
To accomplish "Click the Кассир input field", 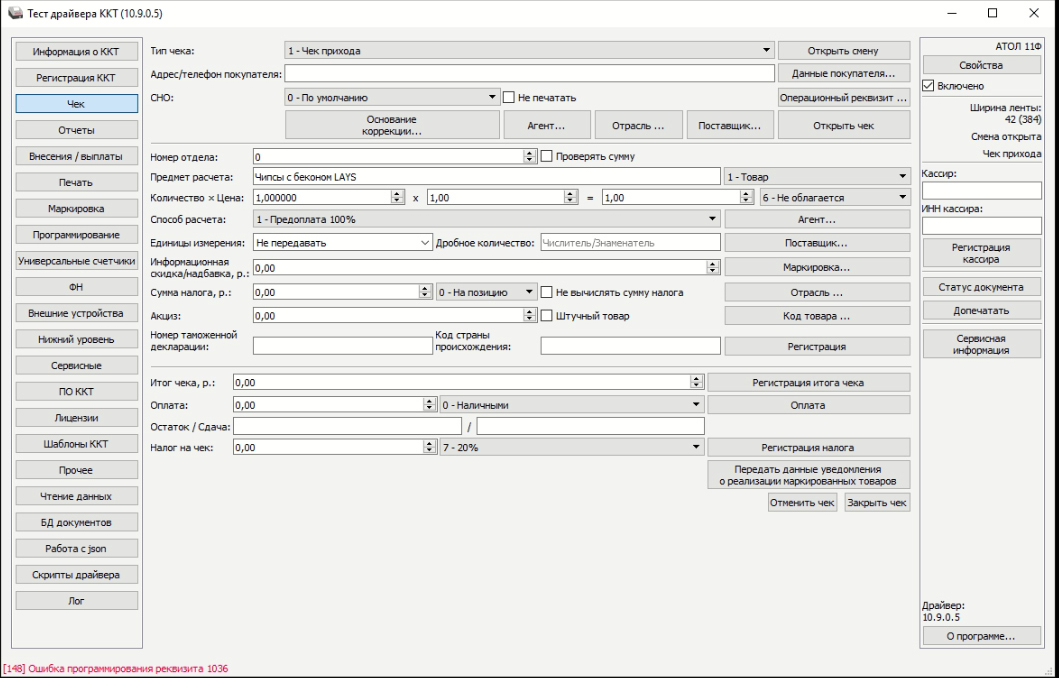I will [x=981, y=190].
